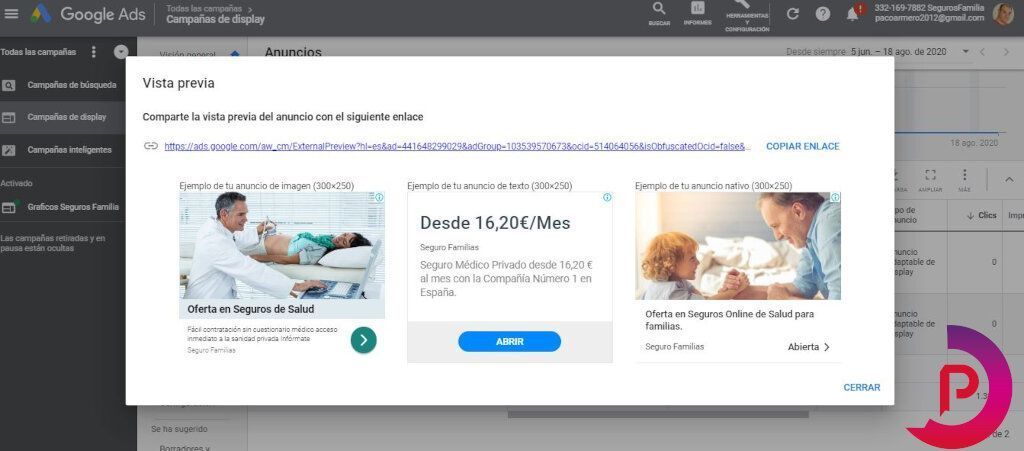
Task: Click the date range 5 jun. – 18 ago. de 2020
Action: click(898, 52)
